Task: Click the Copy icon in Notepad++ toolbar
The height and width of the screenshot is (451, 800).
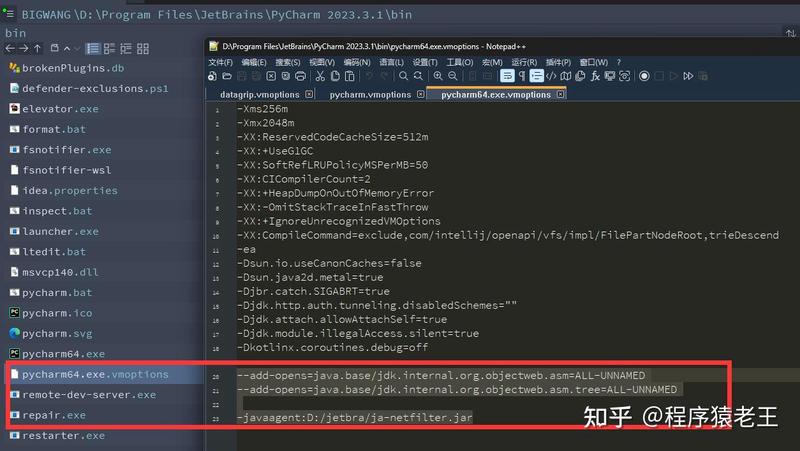Action: [335, 76]
